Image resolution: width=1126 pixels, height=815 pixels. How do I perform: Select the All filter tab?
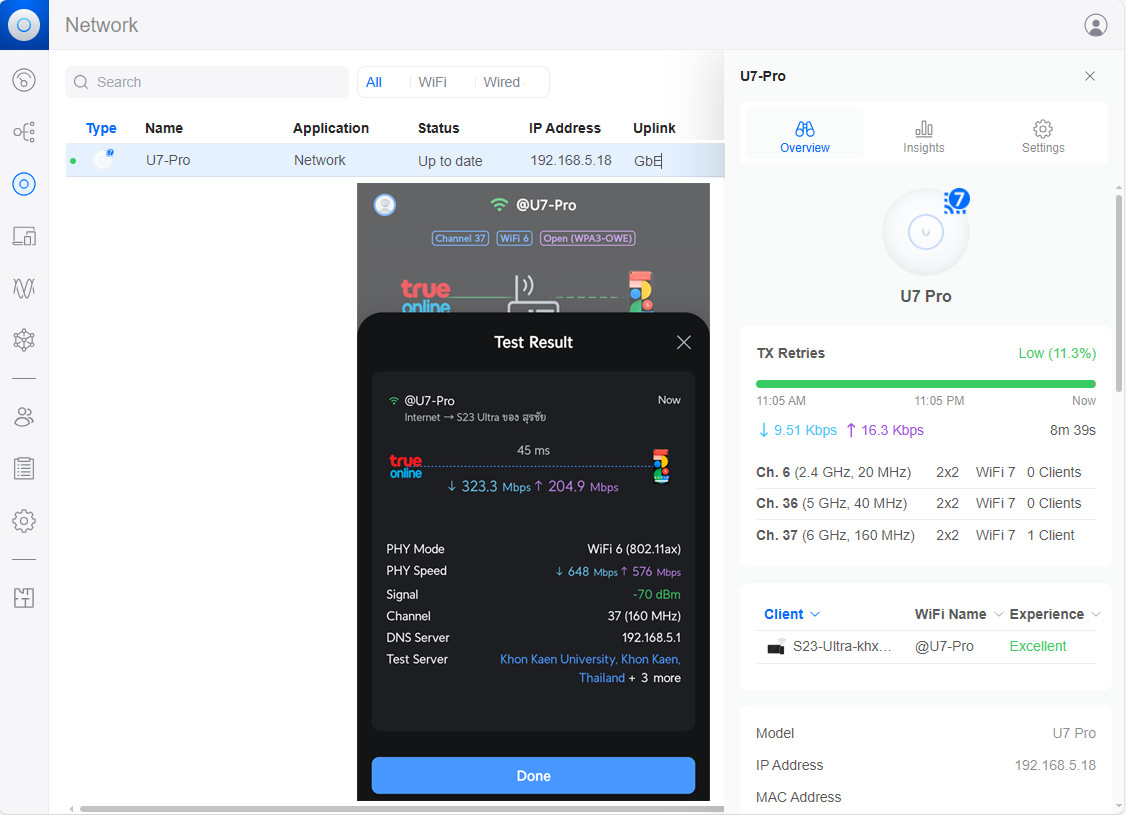374,82
